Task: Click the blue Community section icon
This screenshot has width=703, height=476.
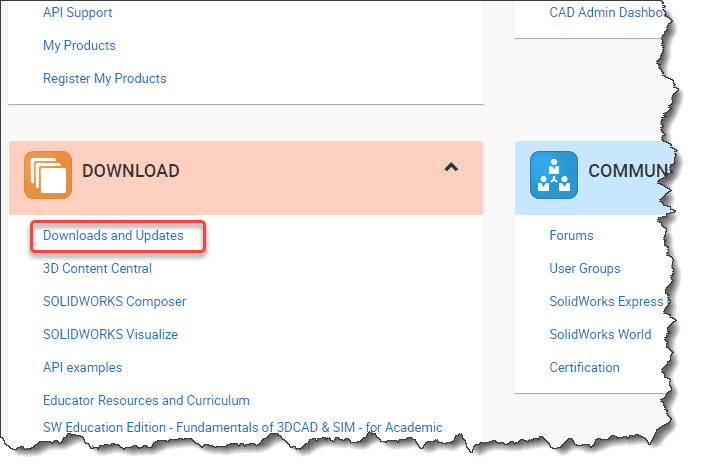Action: click(x=554, y=175)
